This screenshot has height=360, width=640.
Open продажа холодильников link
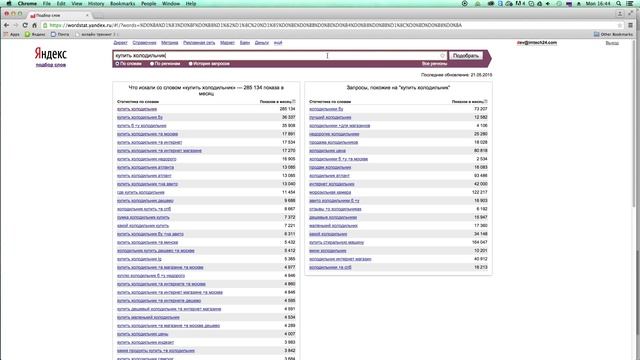(333, 142)
